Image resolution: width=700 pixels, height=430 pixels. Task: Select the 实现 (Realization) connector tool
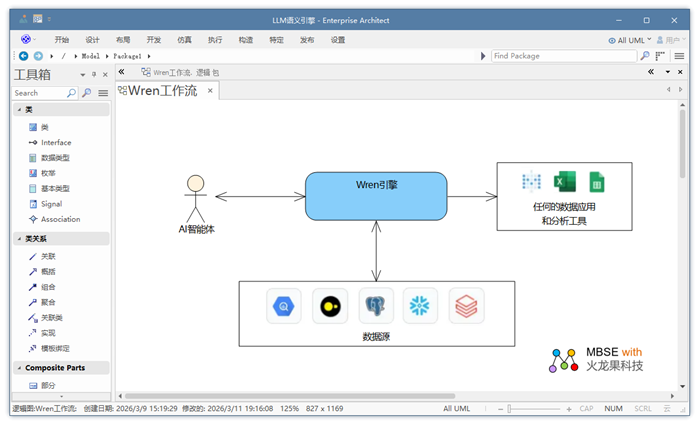[x=48, y=333]
